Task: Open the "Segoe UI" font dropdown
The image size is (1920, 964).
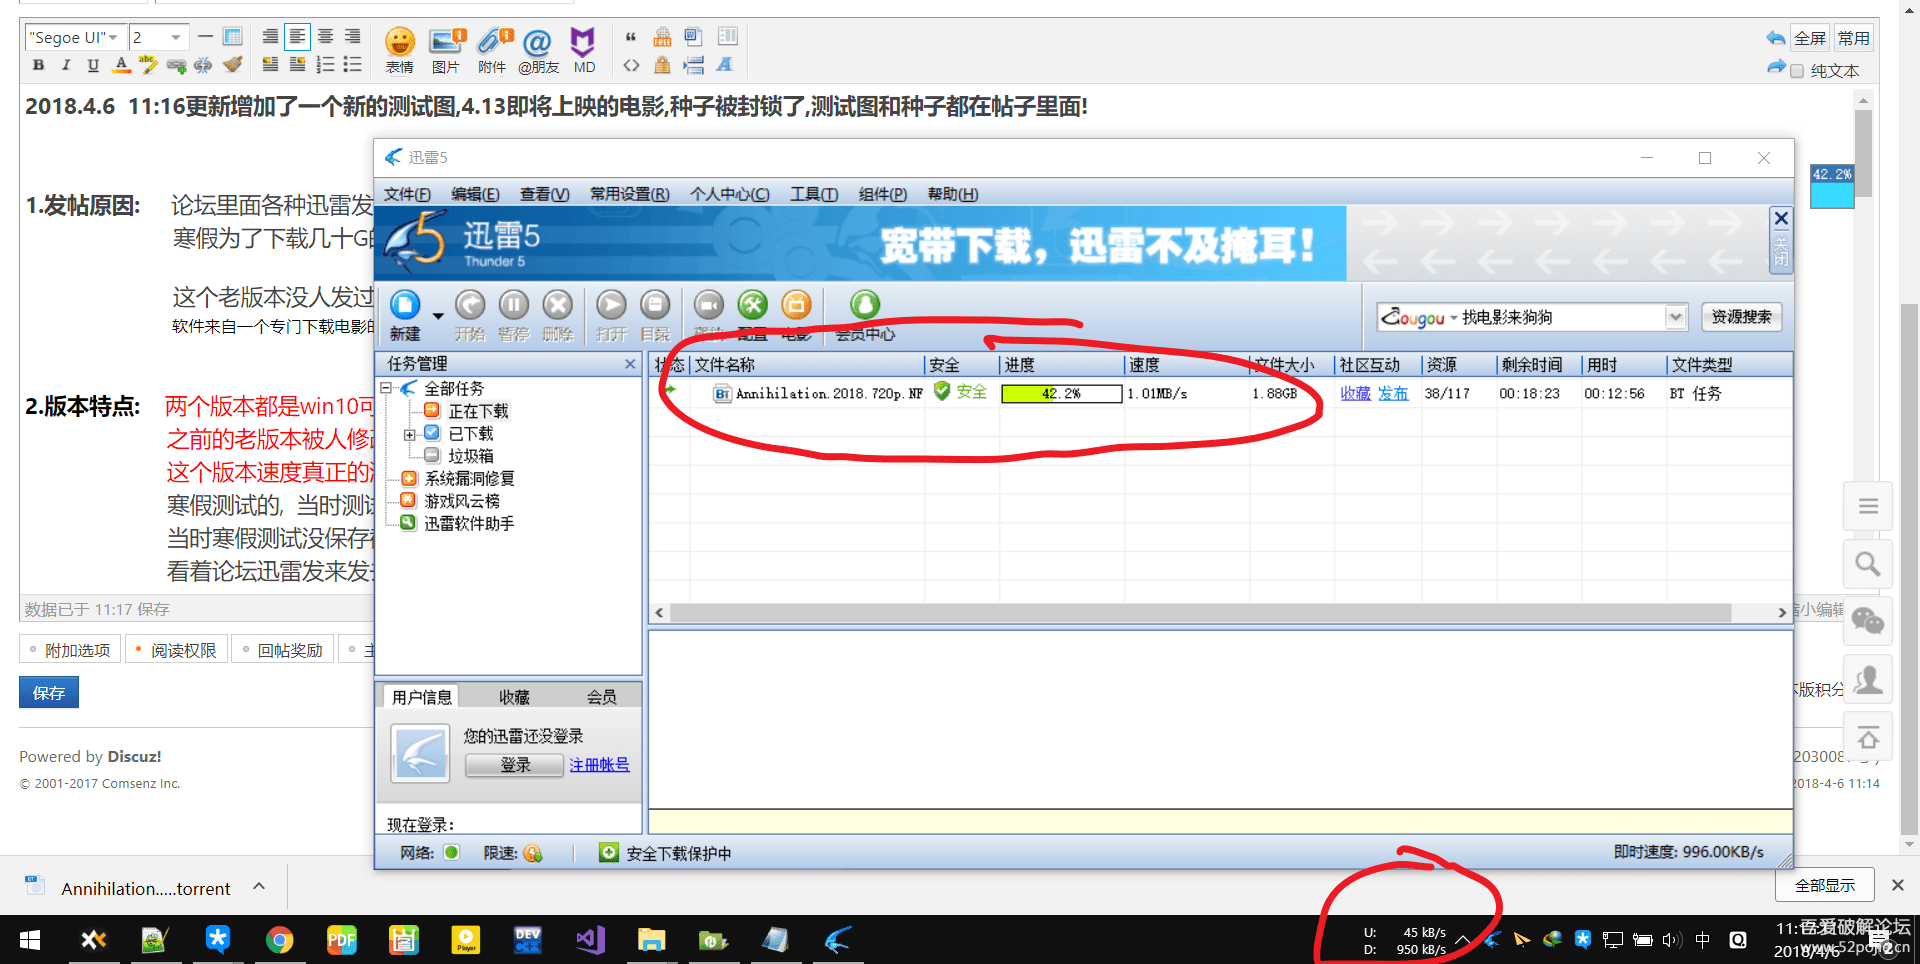Action: (75, 37)
